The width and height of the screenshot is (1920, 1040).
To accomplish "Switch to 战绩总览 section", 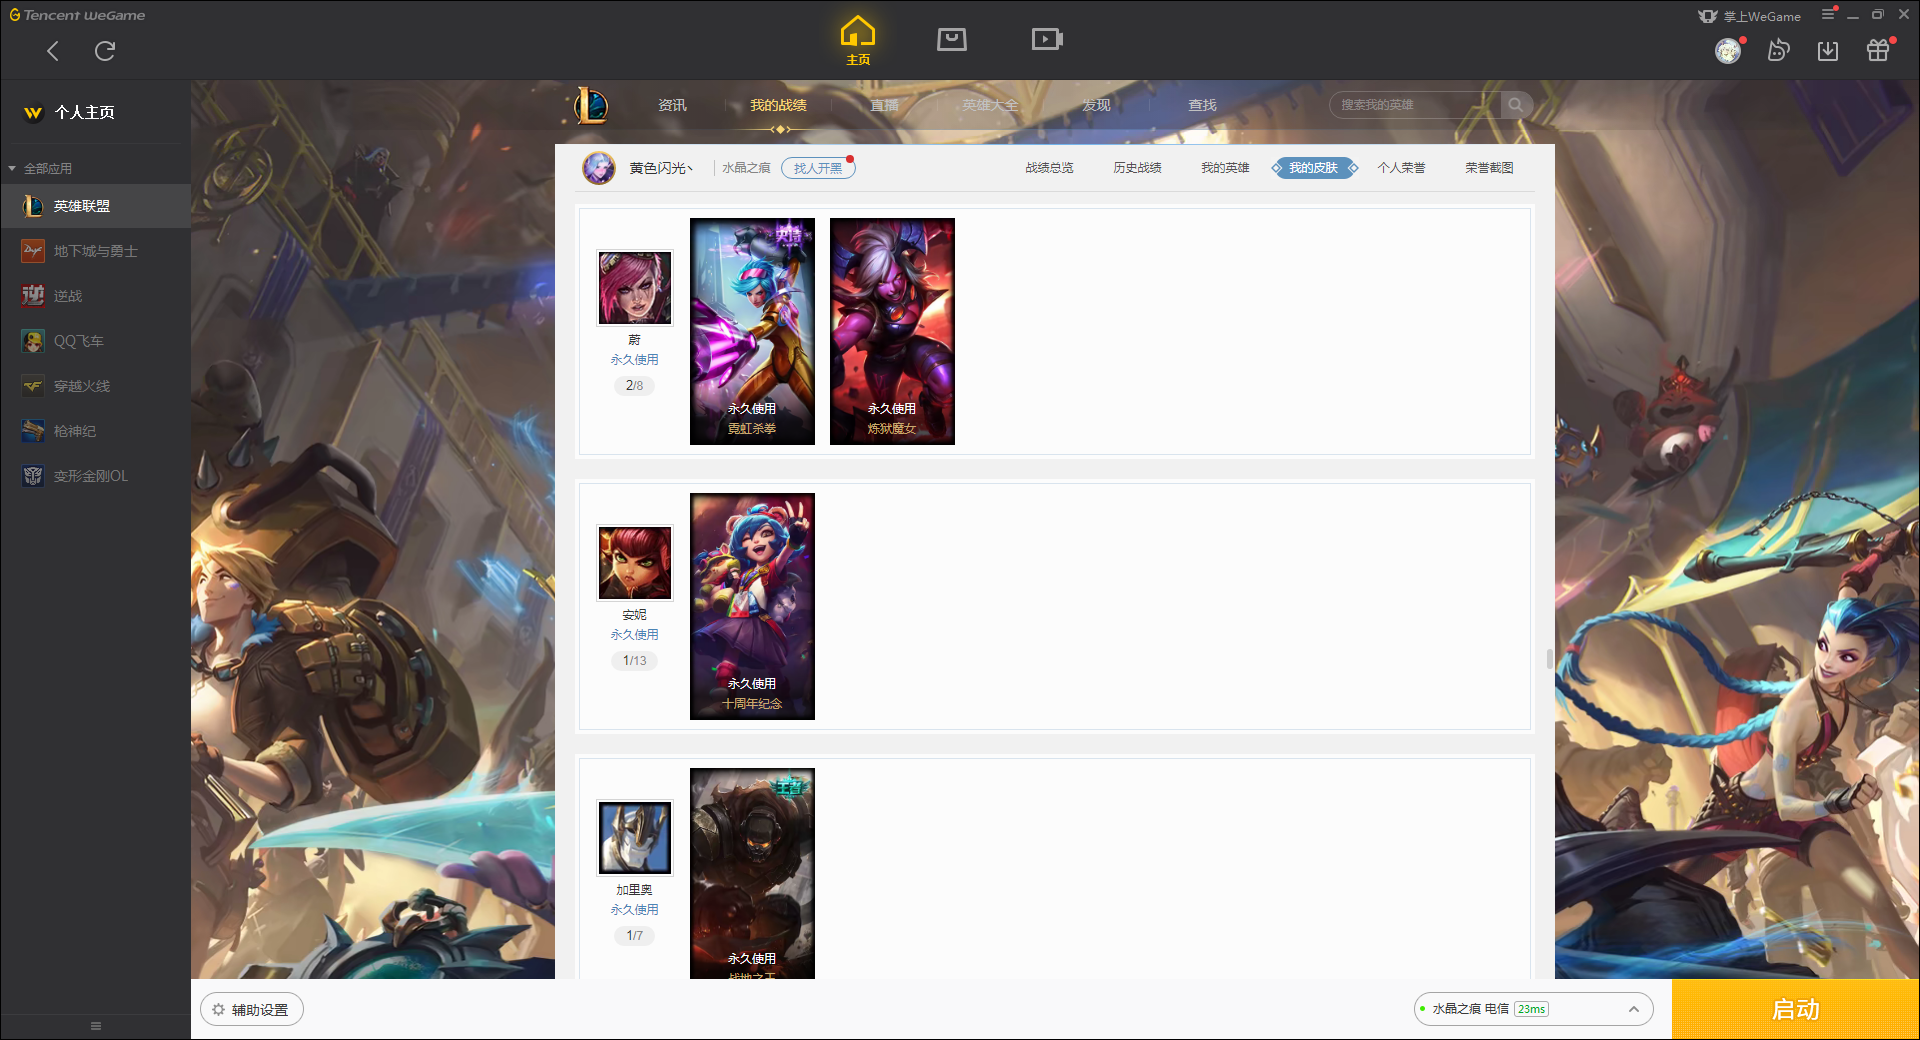I will [x=1049, y=168].
